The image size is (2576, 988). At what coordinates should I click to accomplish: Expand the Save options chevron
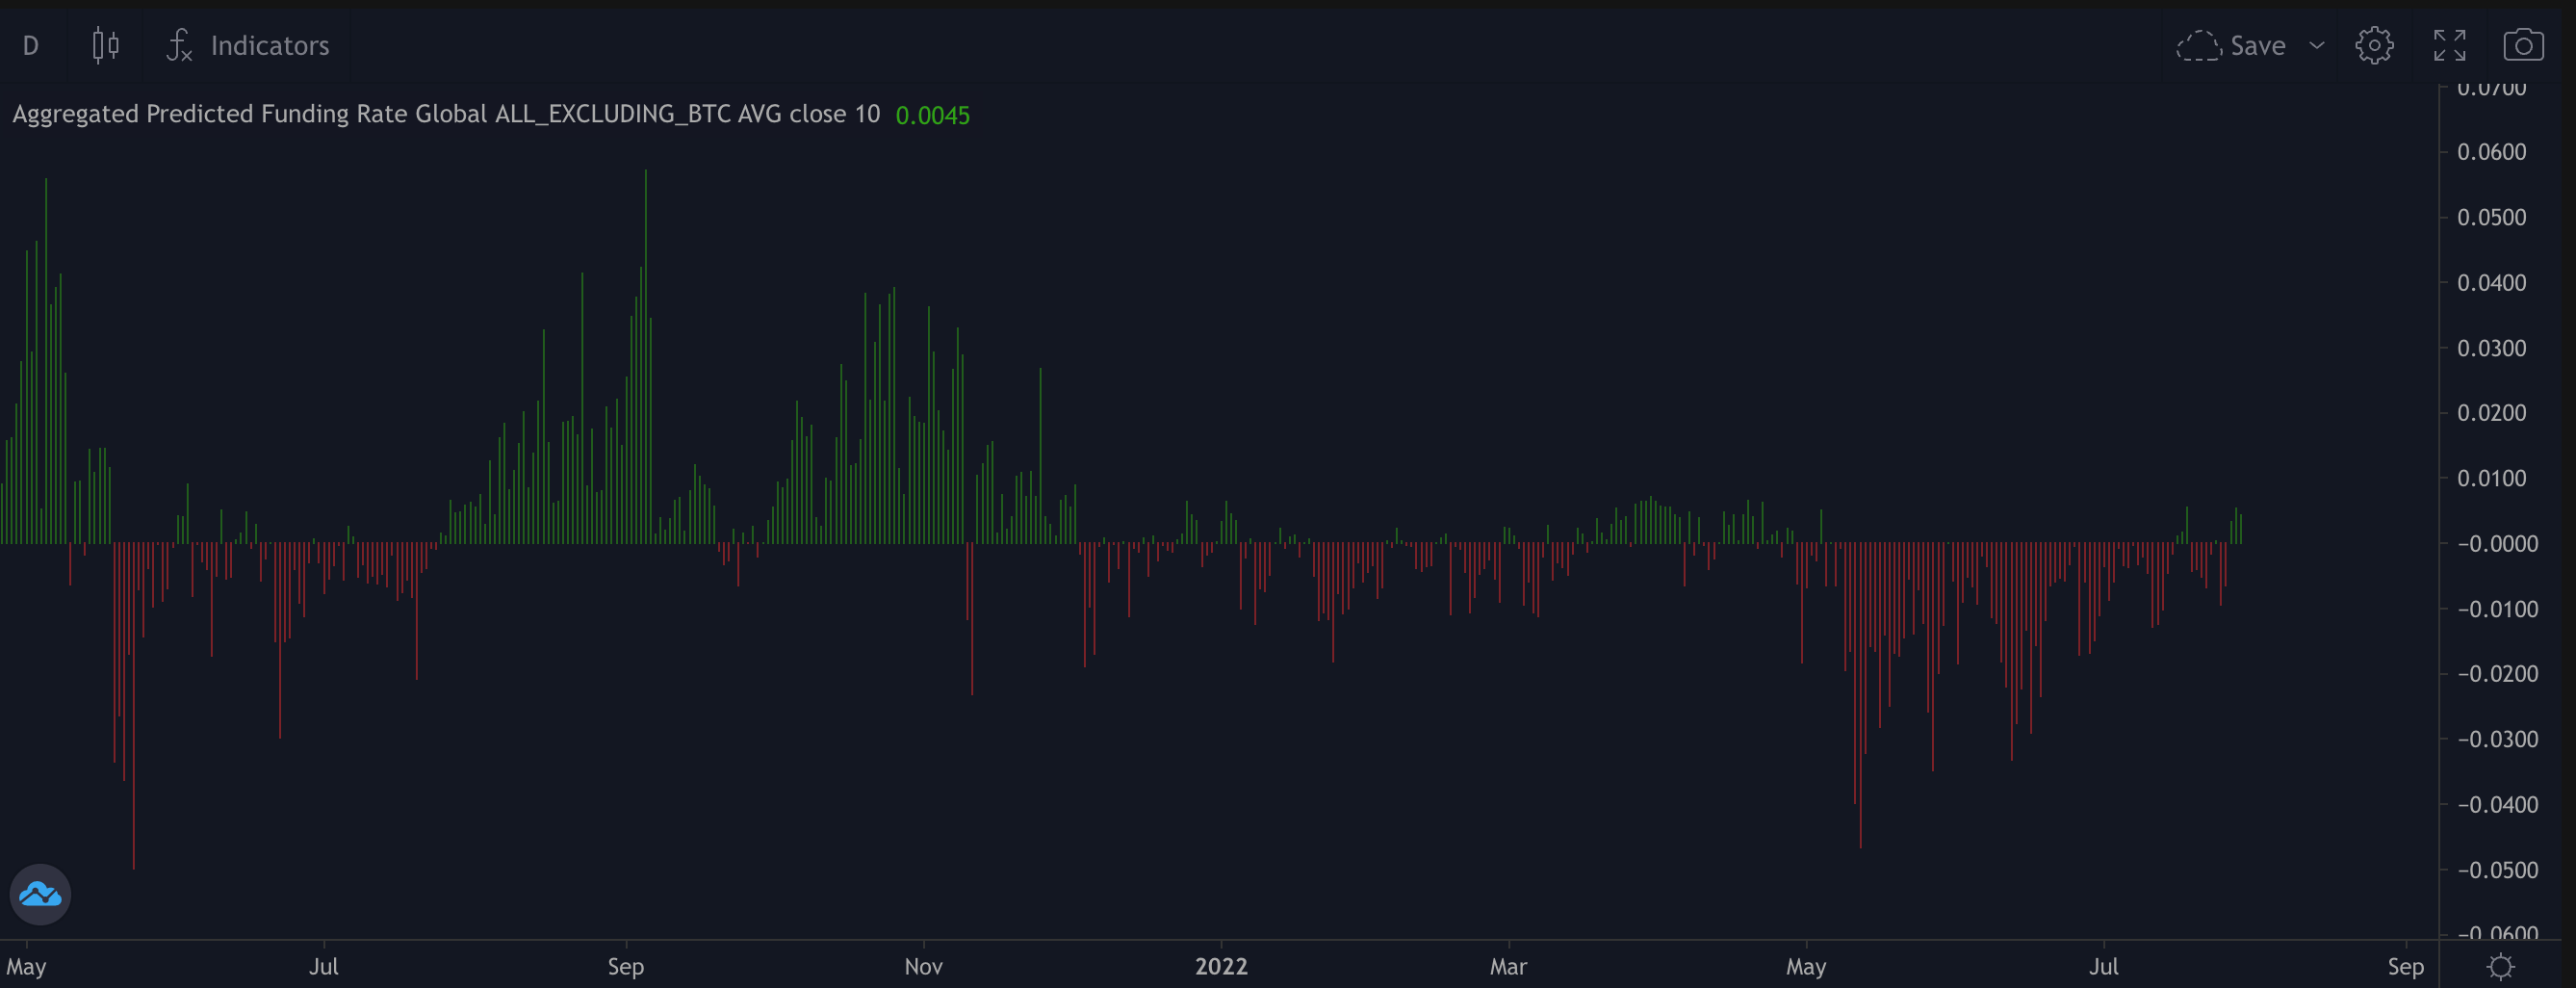[x=2317, y=45]
